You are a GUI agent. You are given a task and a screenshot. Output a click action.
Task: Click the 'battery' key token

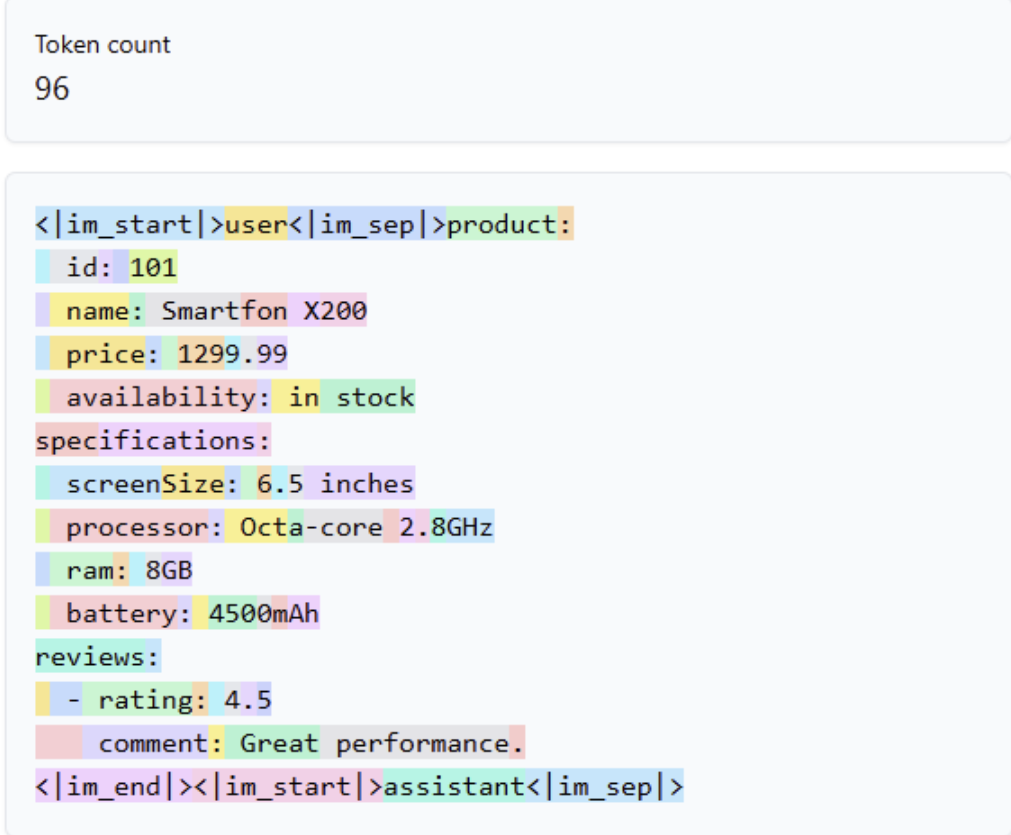pos(113,613)
